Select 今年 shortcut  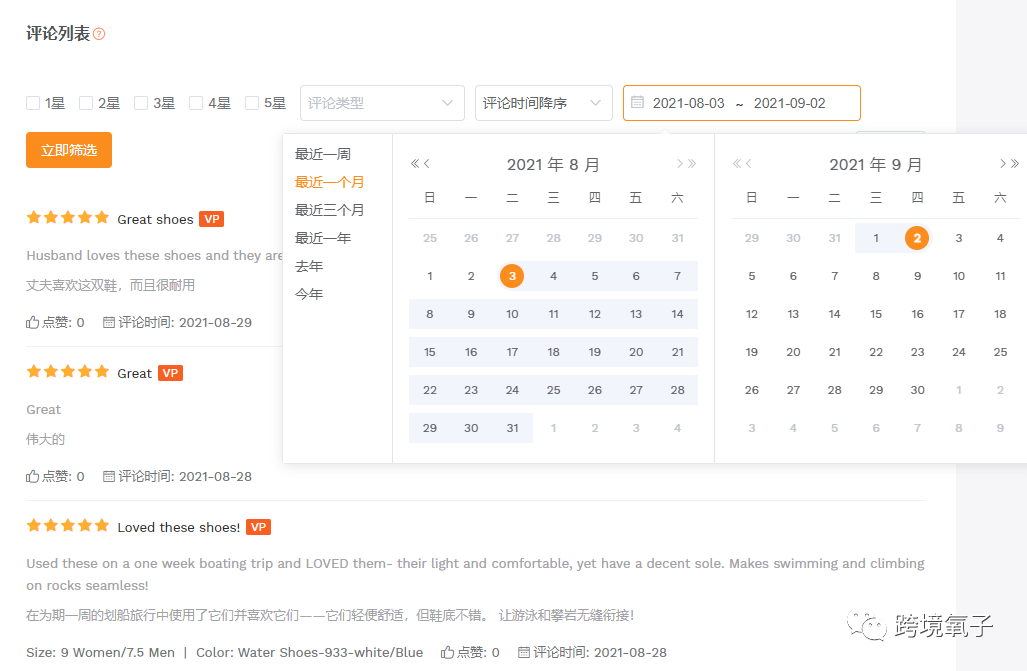pos(309,294)
